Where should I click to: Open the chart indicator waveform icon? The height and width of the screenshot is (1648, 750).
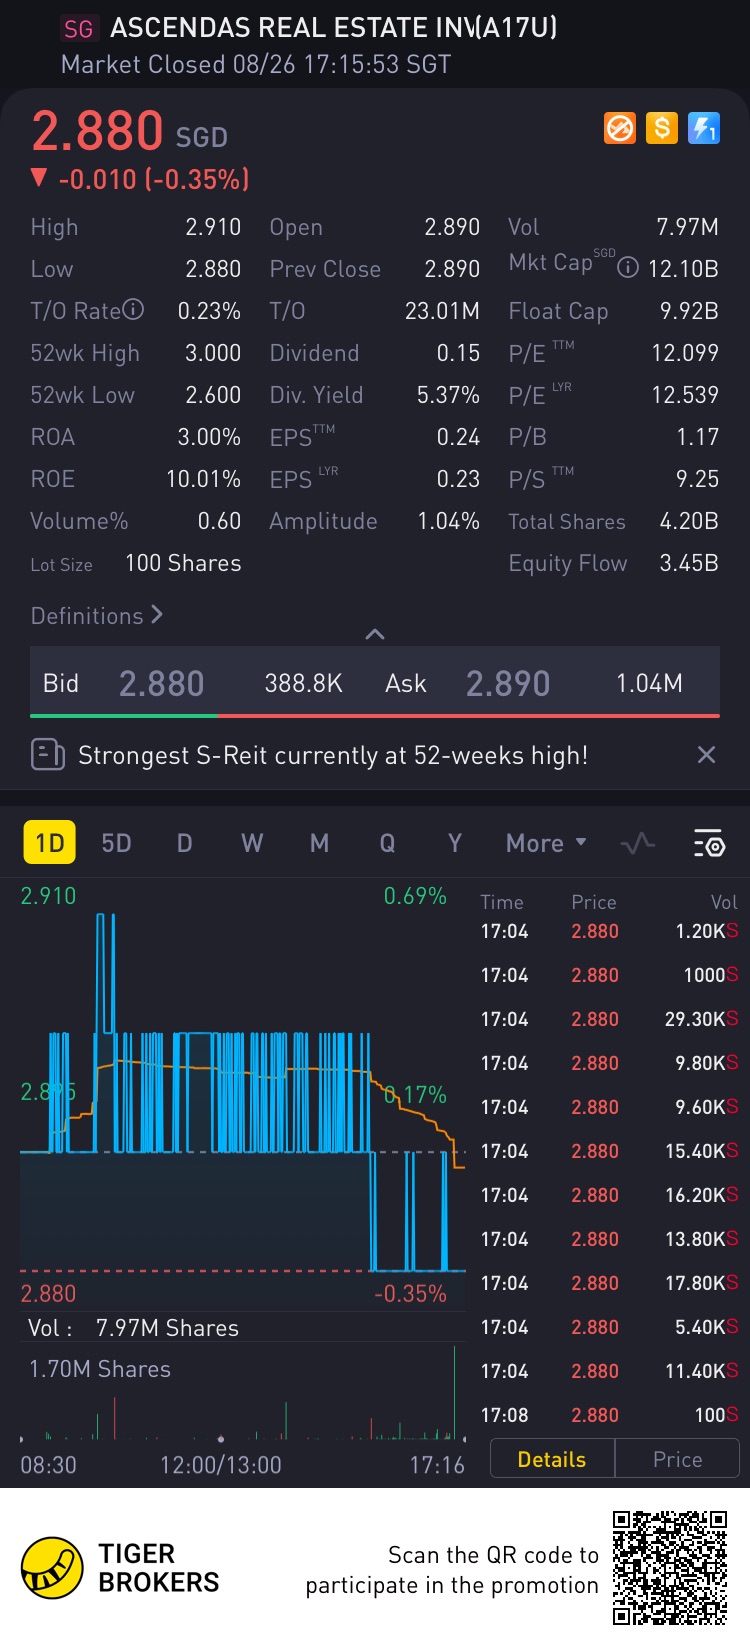point(637,844)
